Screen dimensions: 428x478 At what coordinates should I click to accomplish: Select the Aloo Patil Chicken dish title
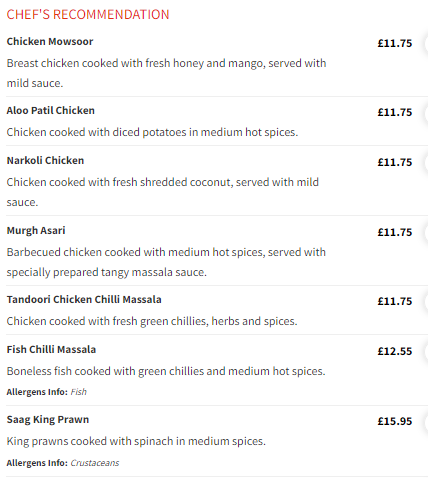51,111
